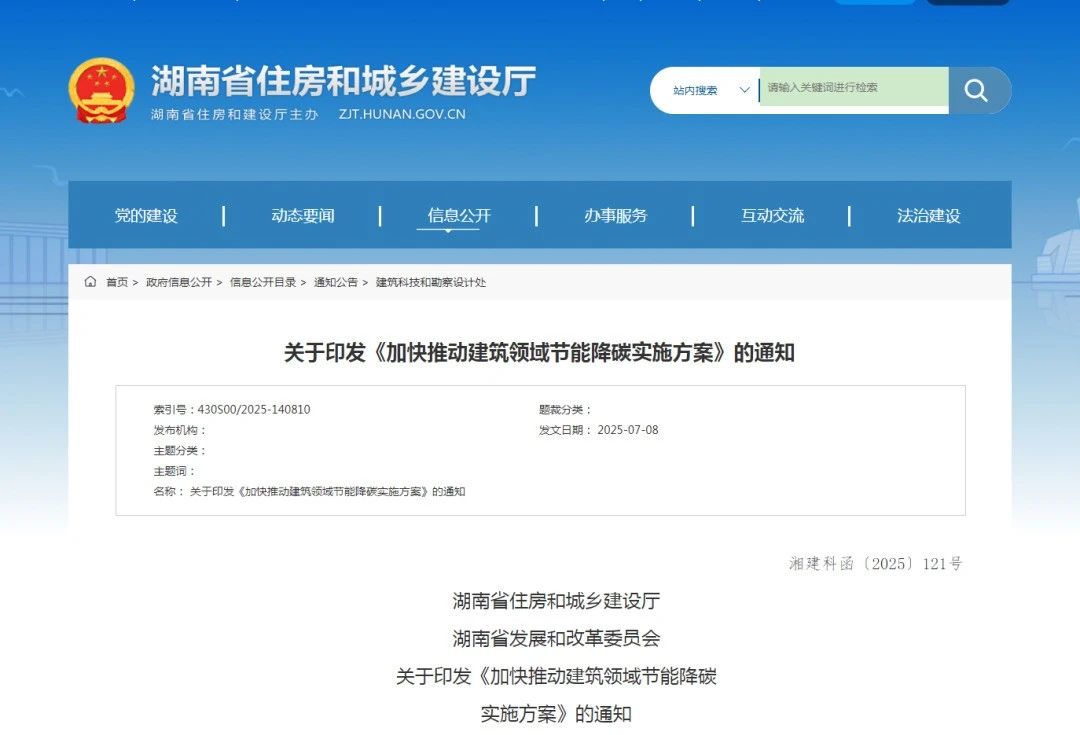The width and height of the screenshot is (1080, 735).
Task: Open the 法治建设 navigation menu
Action: click(x=928, y=215)
